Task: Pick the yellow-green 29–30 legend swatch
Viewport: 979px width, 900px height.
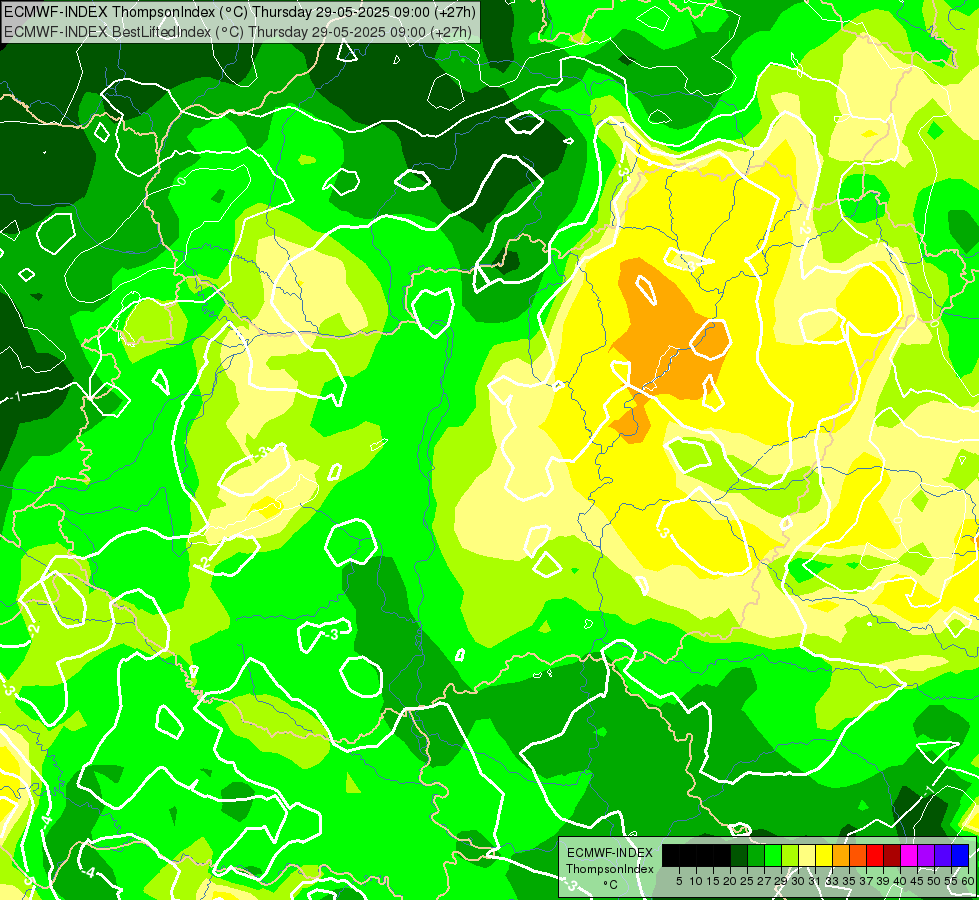Action: [790, 855]
